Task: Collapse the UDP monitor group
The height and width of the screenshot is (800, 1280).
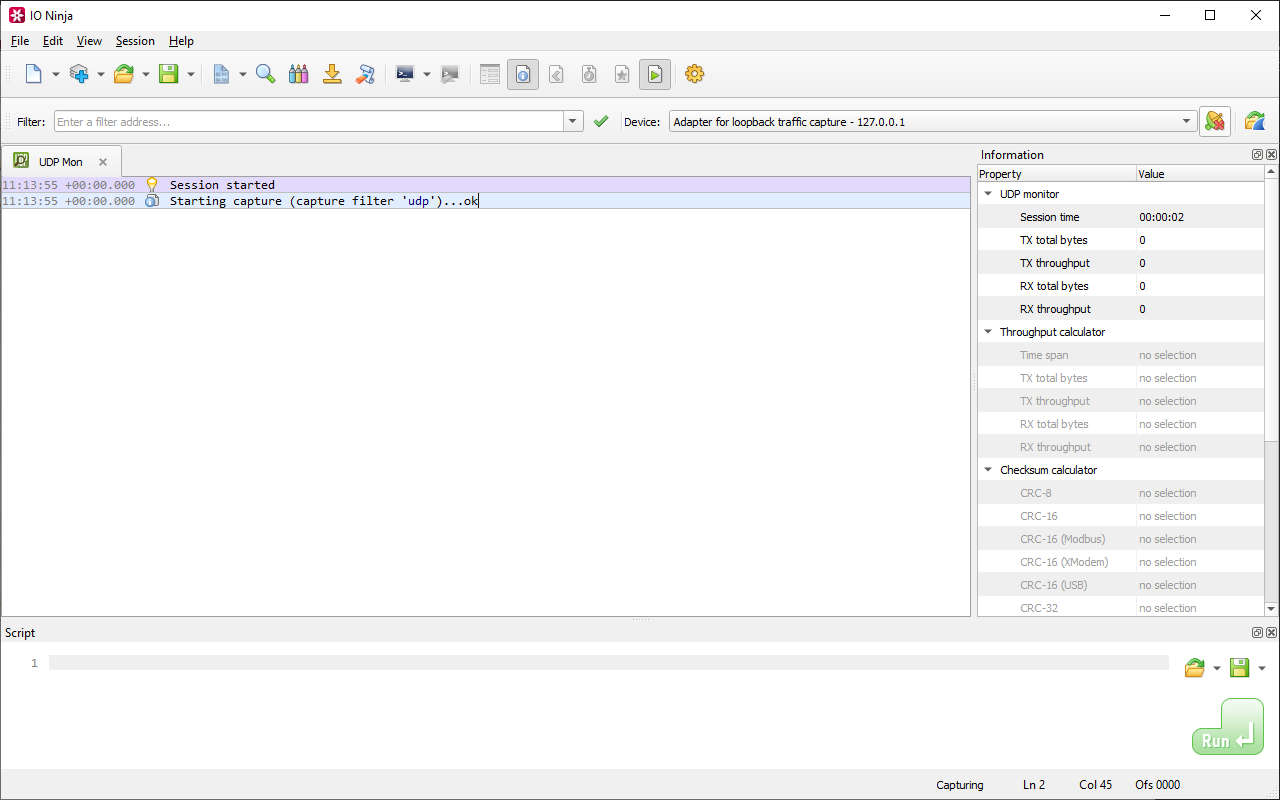Action: [988, 194]
